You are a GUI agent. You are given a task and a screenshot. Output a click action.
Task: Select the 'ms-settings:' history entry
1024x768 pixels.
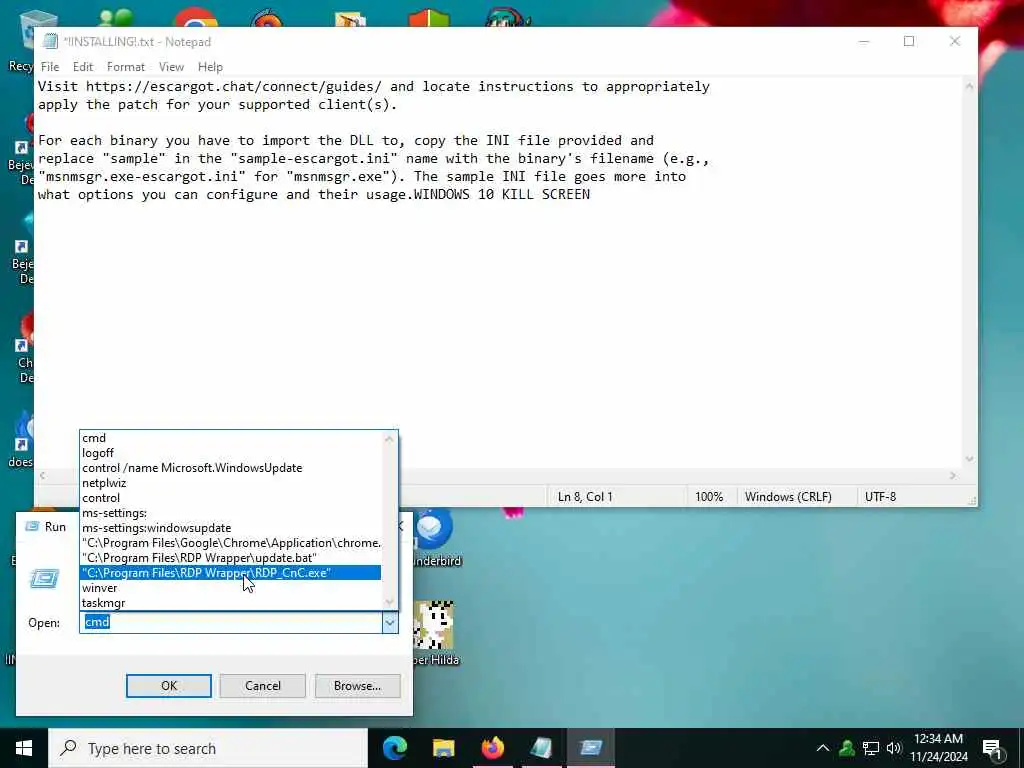point(231,513)
